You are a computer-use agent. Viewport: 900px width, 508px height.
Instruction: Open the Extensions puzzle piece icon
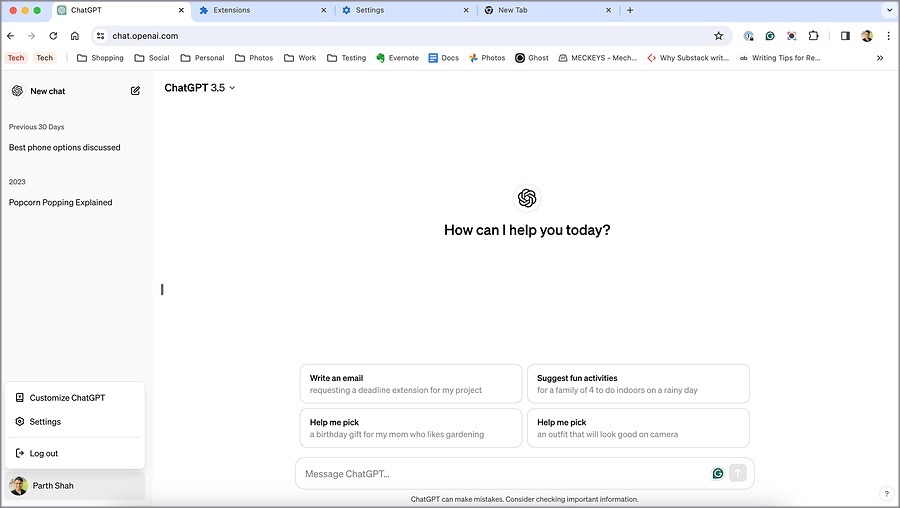point(813,36)
